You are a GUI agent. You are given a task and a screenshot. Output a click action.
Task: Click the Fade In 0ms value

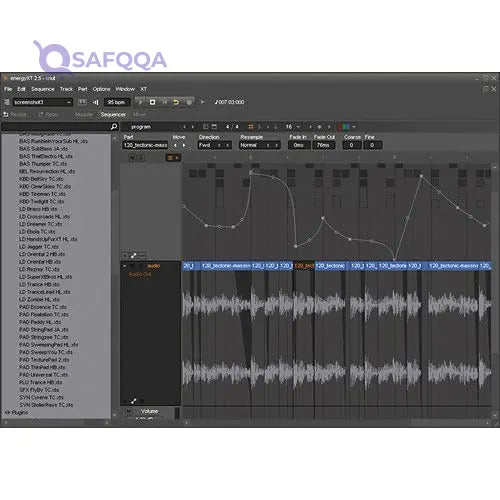coord(299,145)
